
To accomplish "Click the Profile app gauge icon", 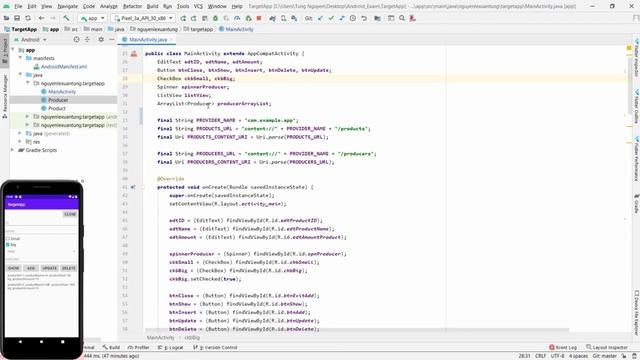I will pyautogui.click(x=237, y=18).
